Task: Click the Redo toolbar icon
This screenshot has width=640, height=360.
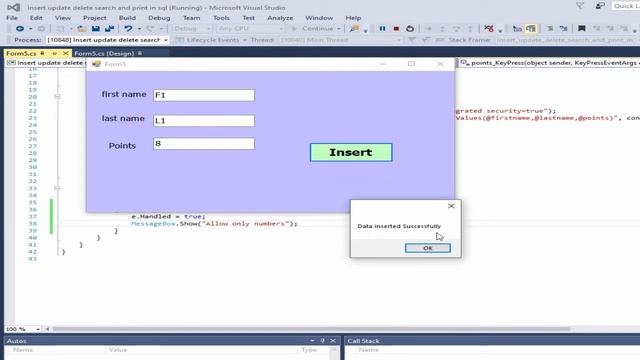Action: click(x=150, y=29)
